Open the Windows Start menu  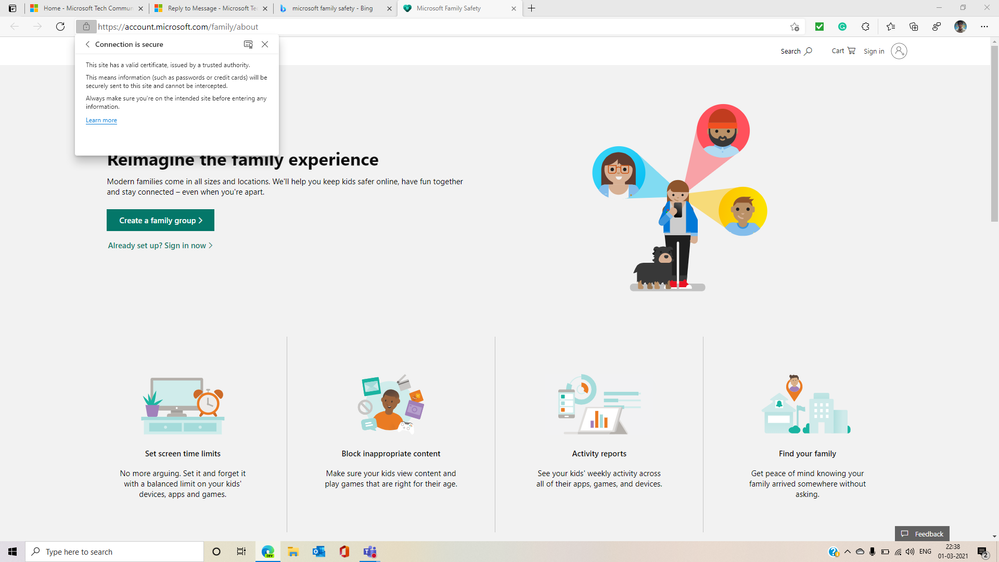tap(12, 552)
